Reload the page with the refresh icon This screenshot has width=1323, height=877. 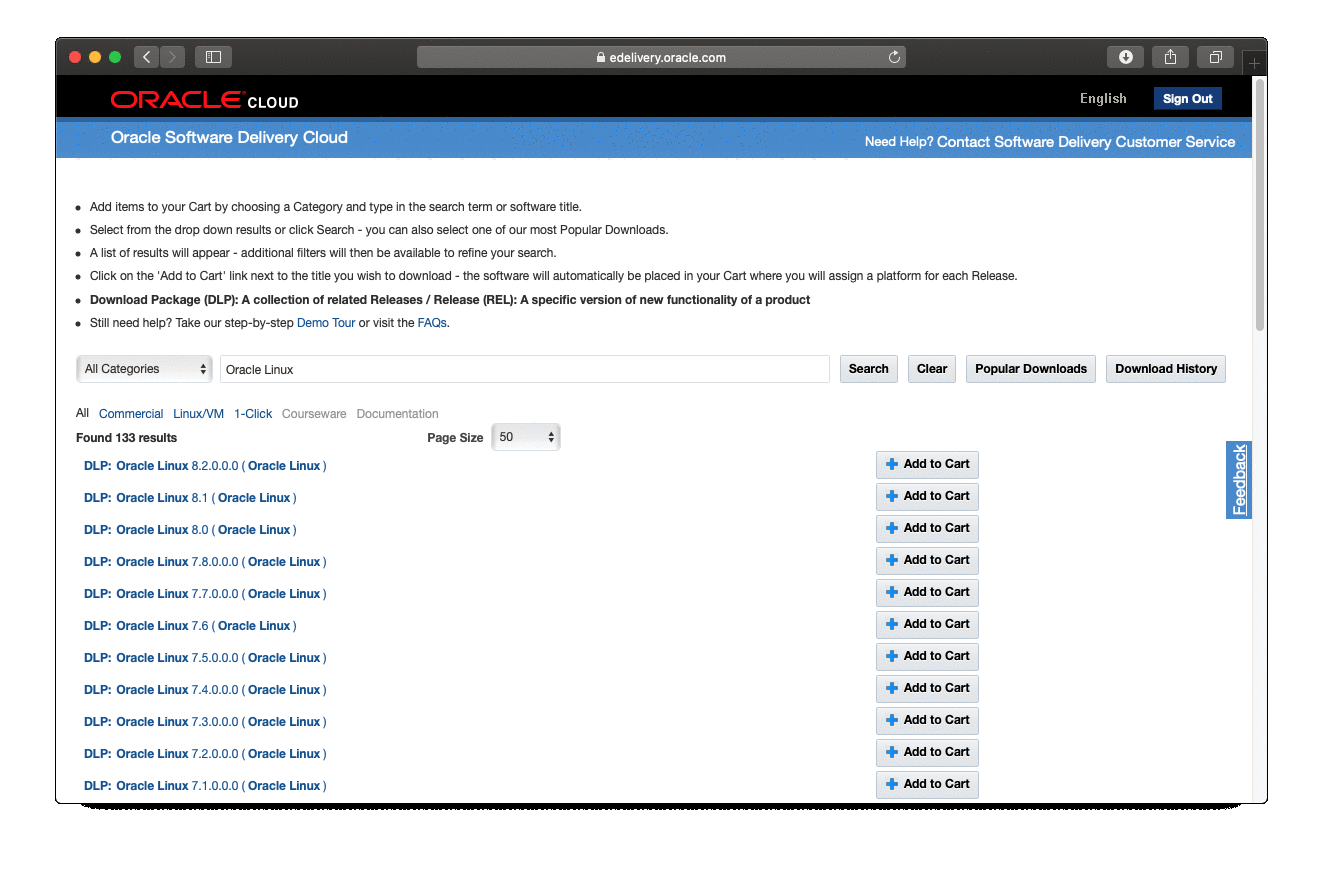pyautogui.click(x=894, y=57)
